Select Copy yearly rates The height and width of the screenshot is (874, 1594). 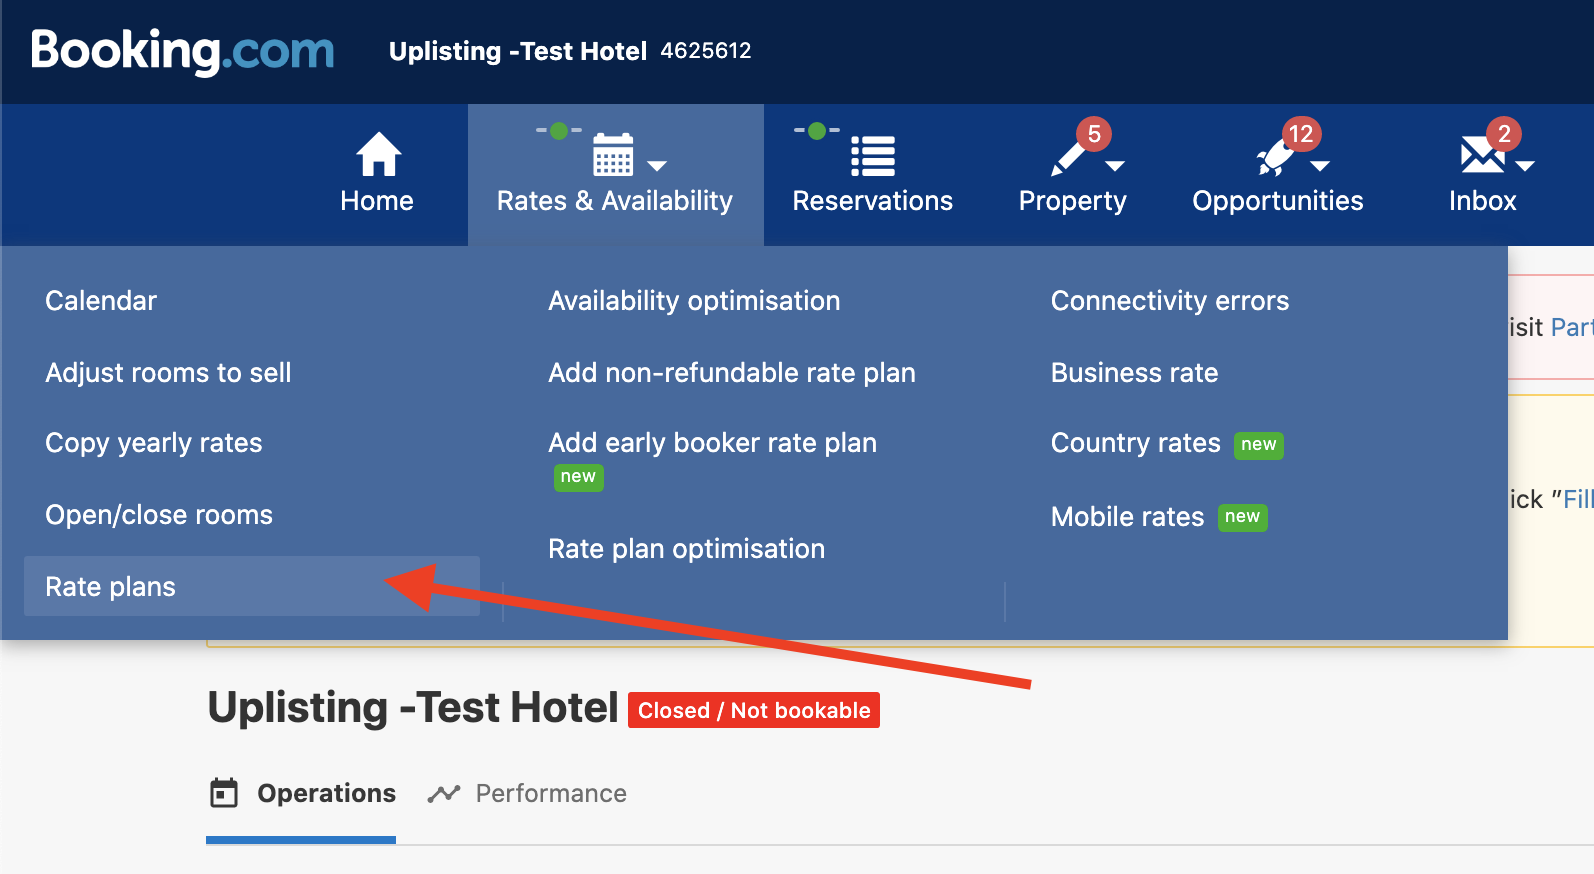coord(154,443)
